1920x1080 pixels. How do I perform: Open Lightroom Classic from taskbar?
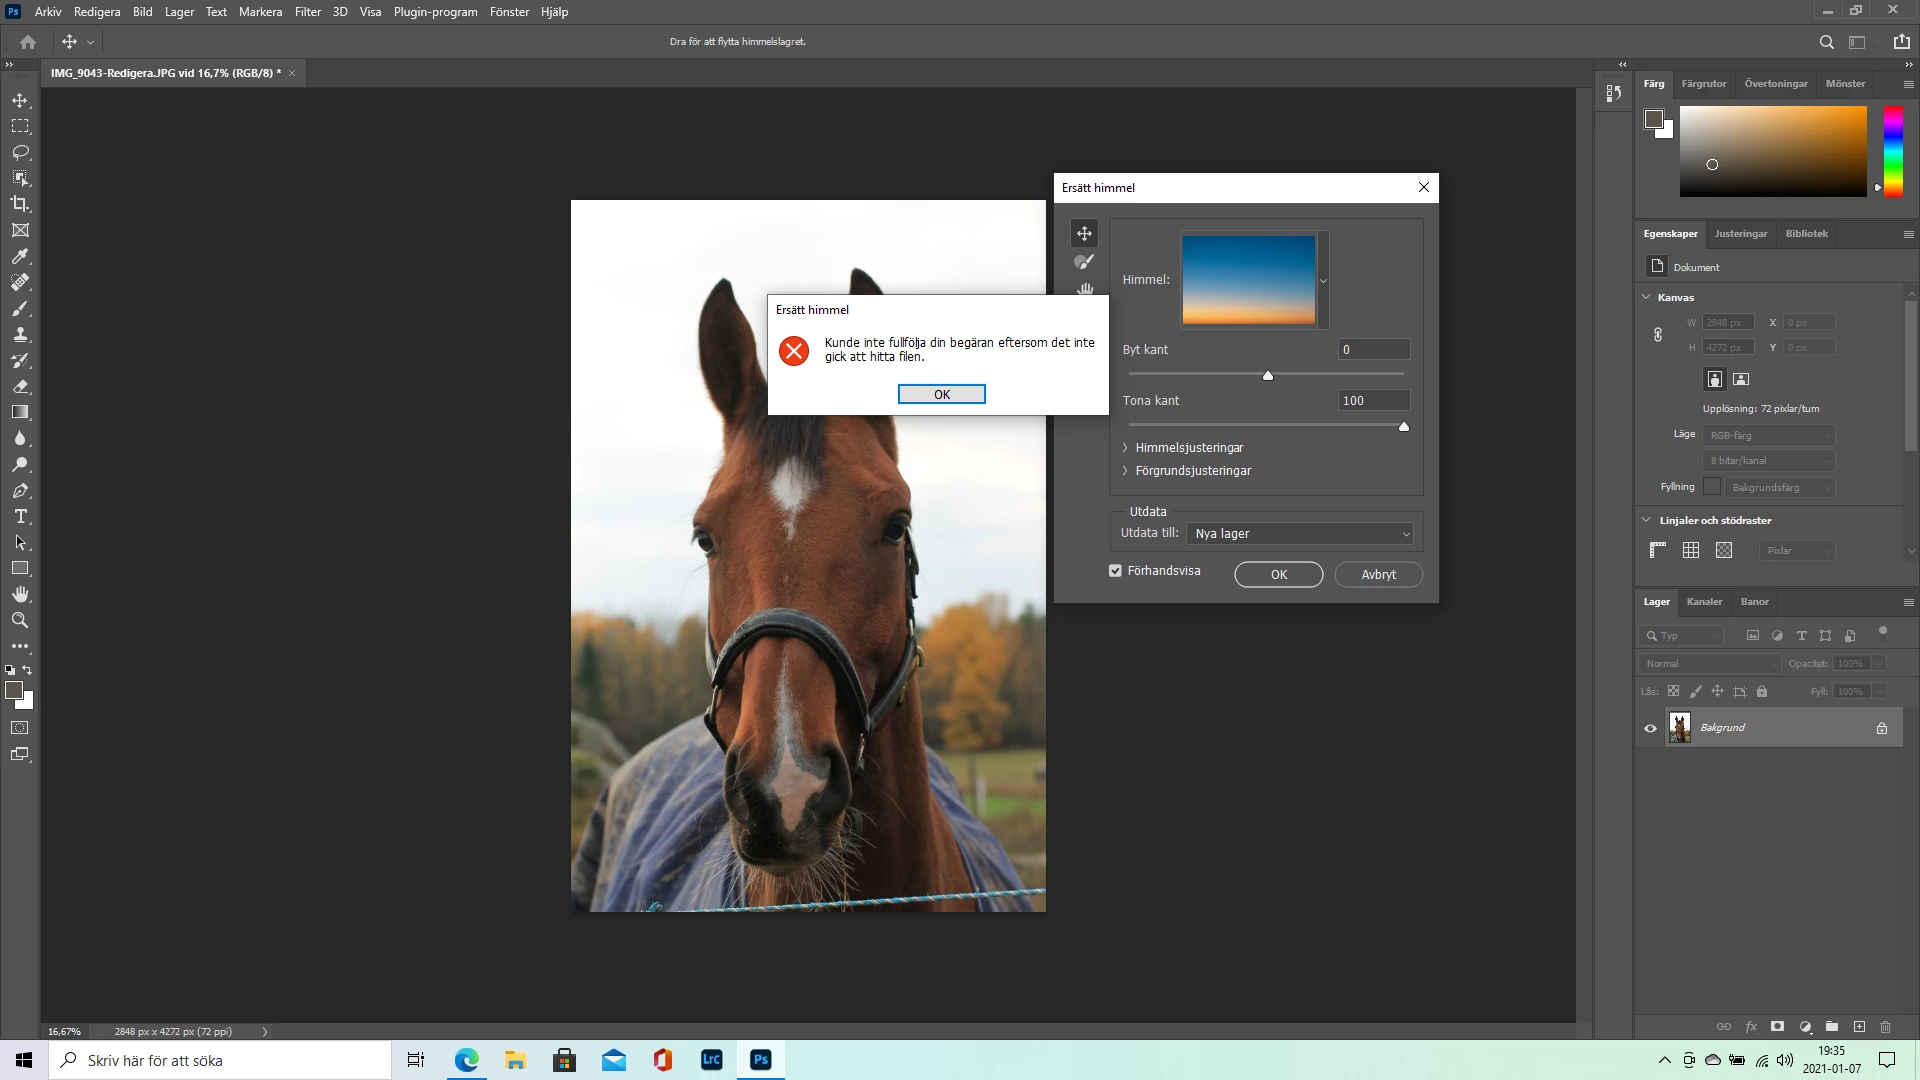point(711,1060)
